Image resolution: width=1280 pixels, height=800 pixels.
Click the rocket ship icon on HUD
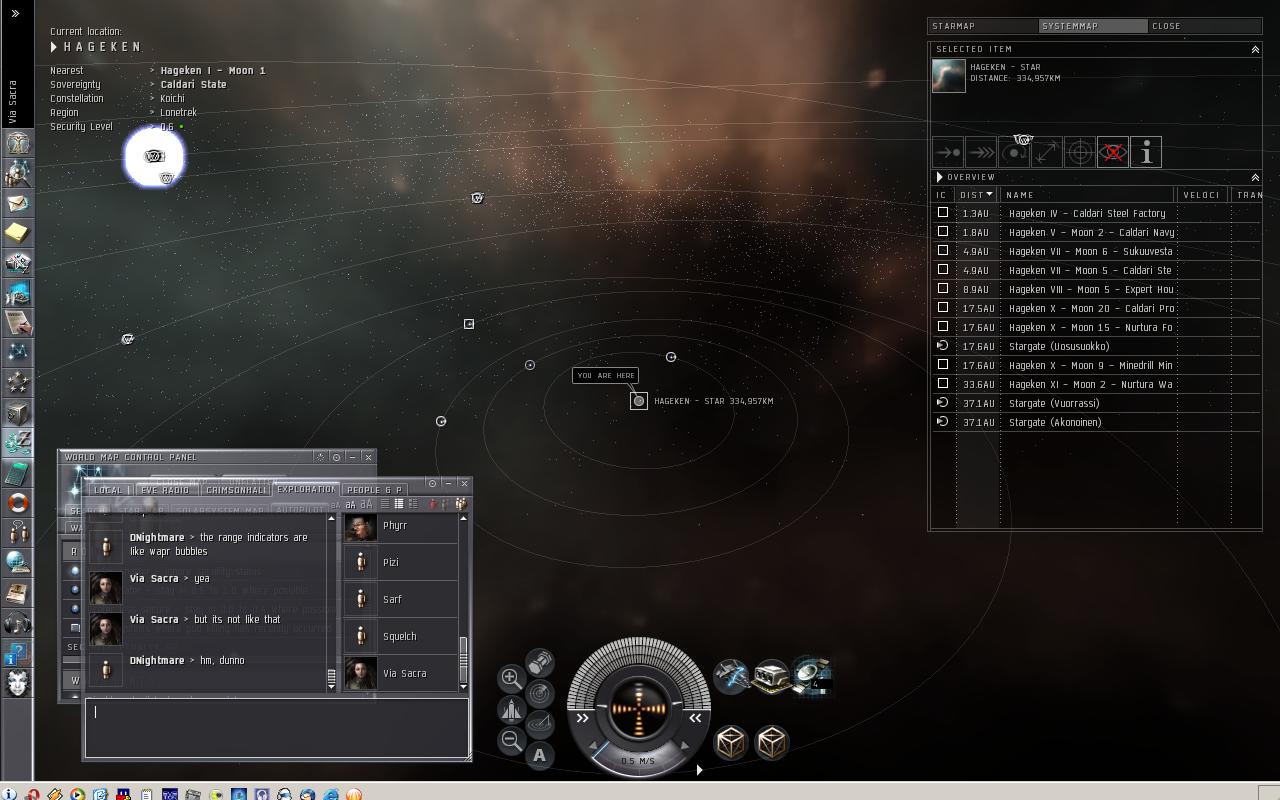point(510,709)
